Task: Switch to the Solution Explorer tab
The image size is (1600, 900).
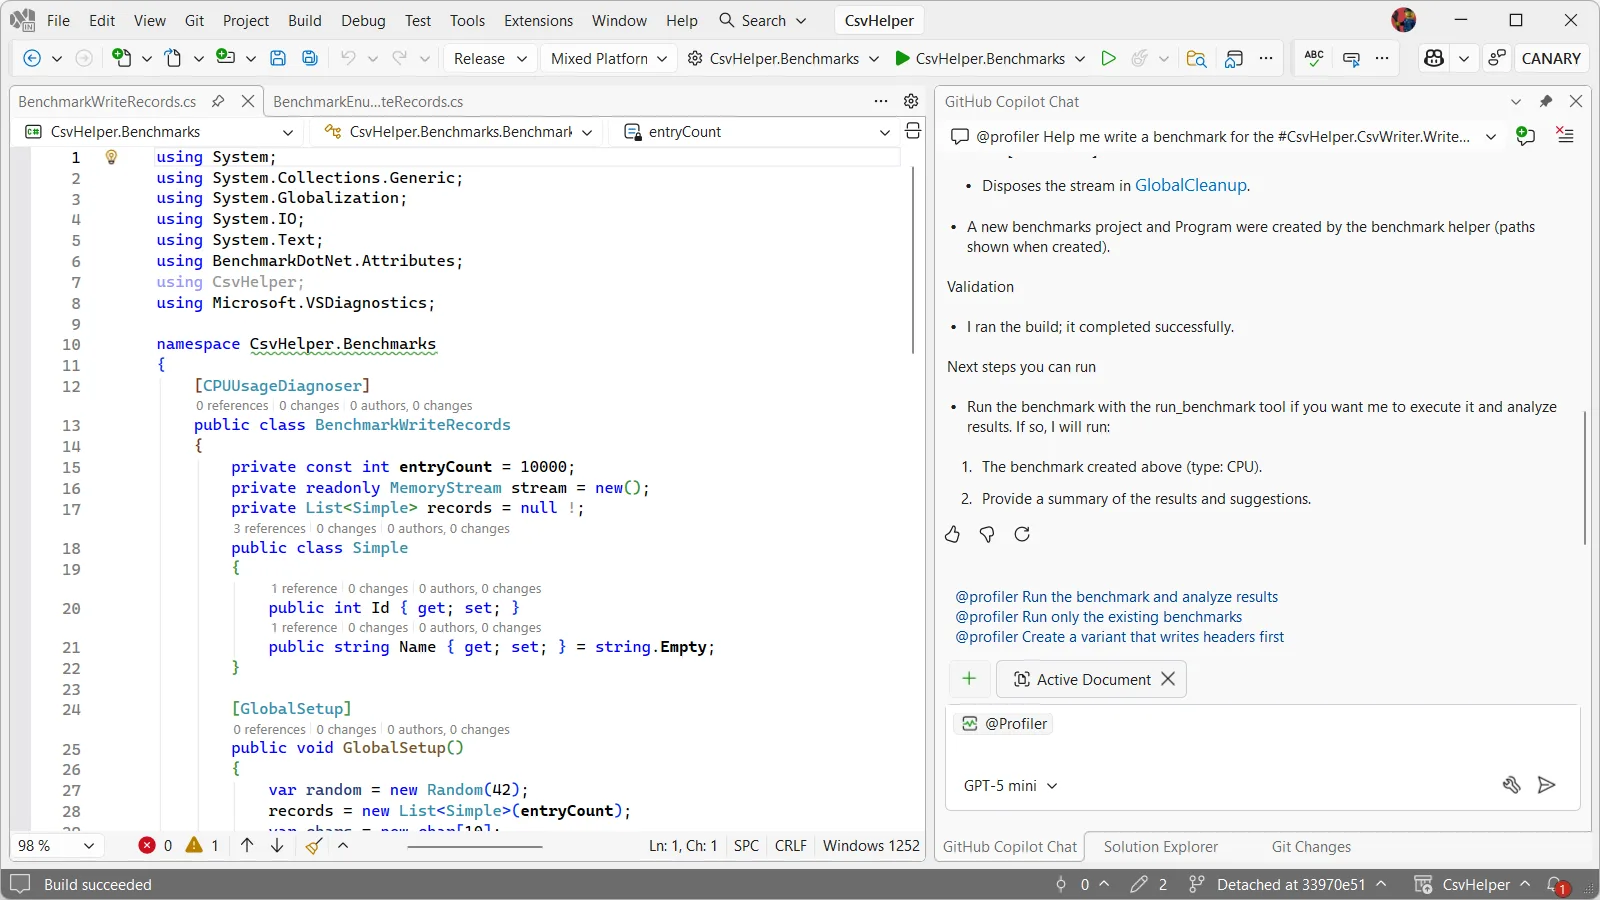Action: click(x=1160, y=847)
